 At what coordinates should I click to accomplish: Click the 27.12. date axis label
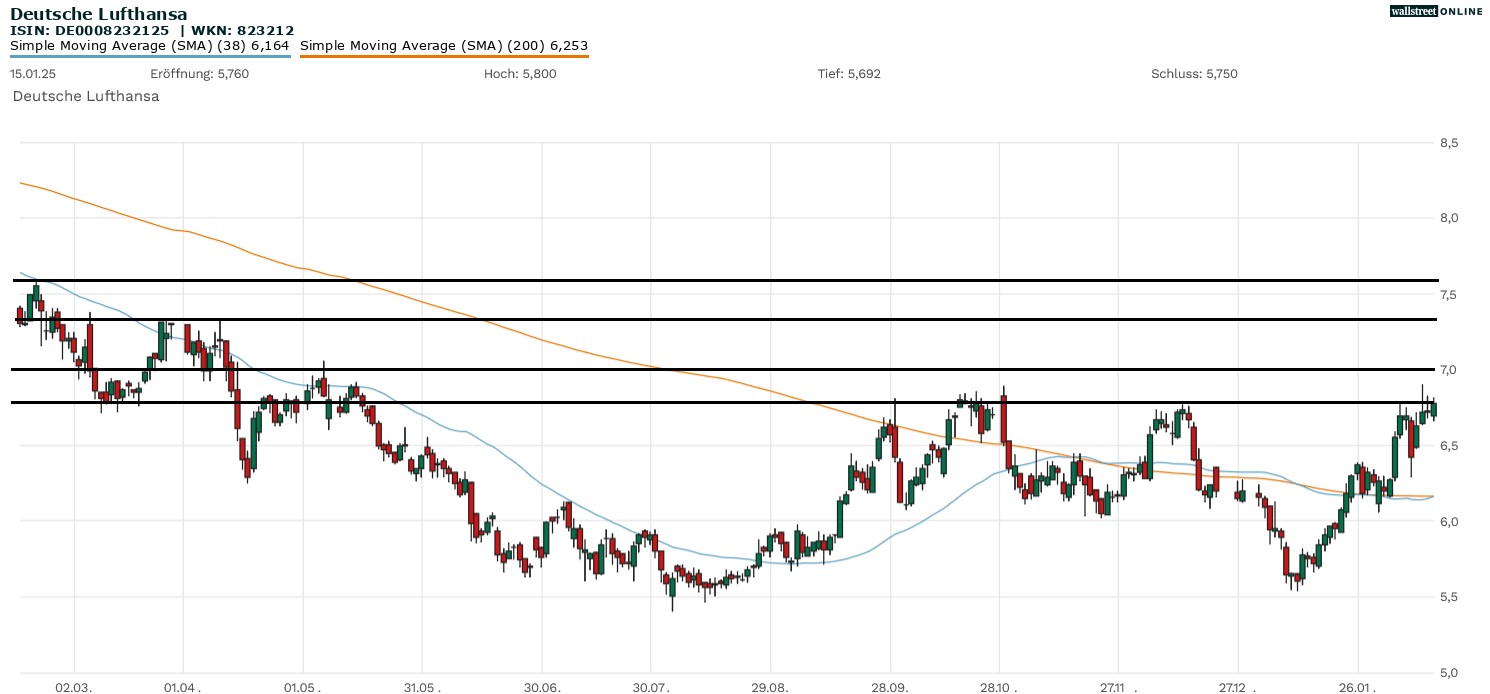coord(1238,688)
